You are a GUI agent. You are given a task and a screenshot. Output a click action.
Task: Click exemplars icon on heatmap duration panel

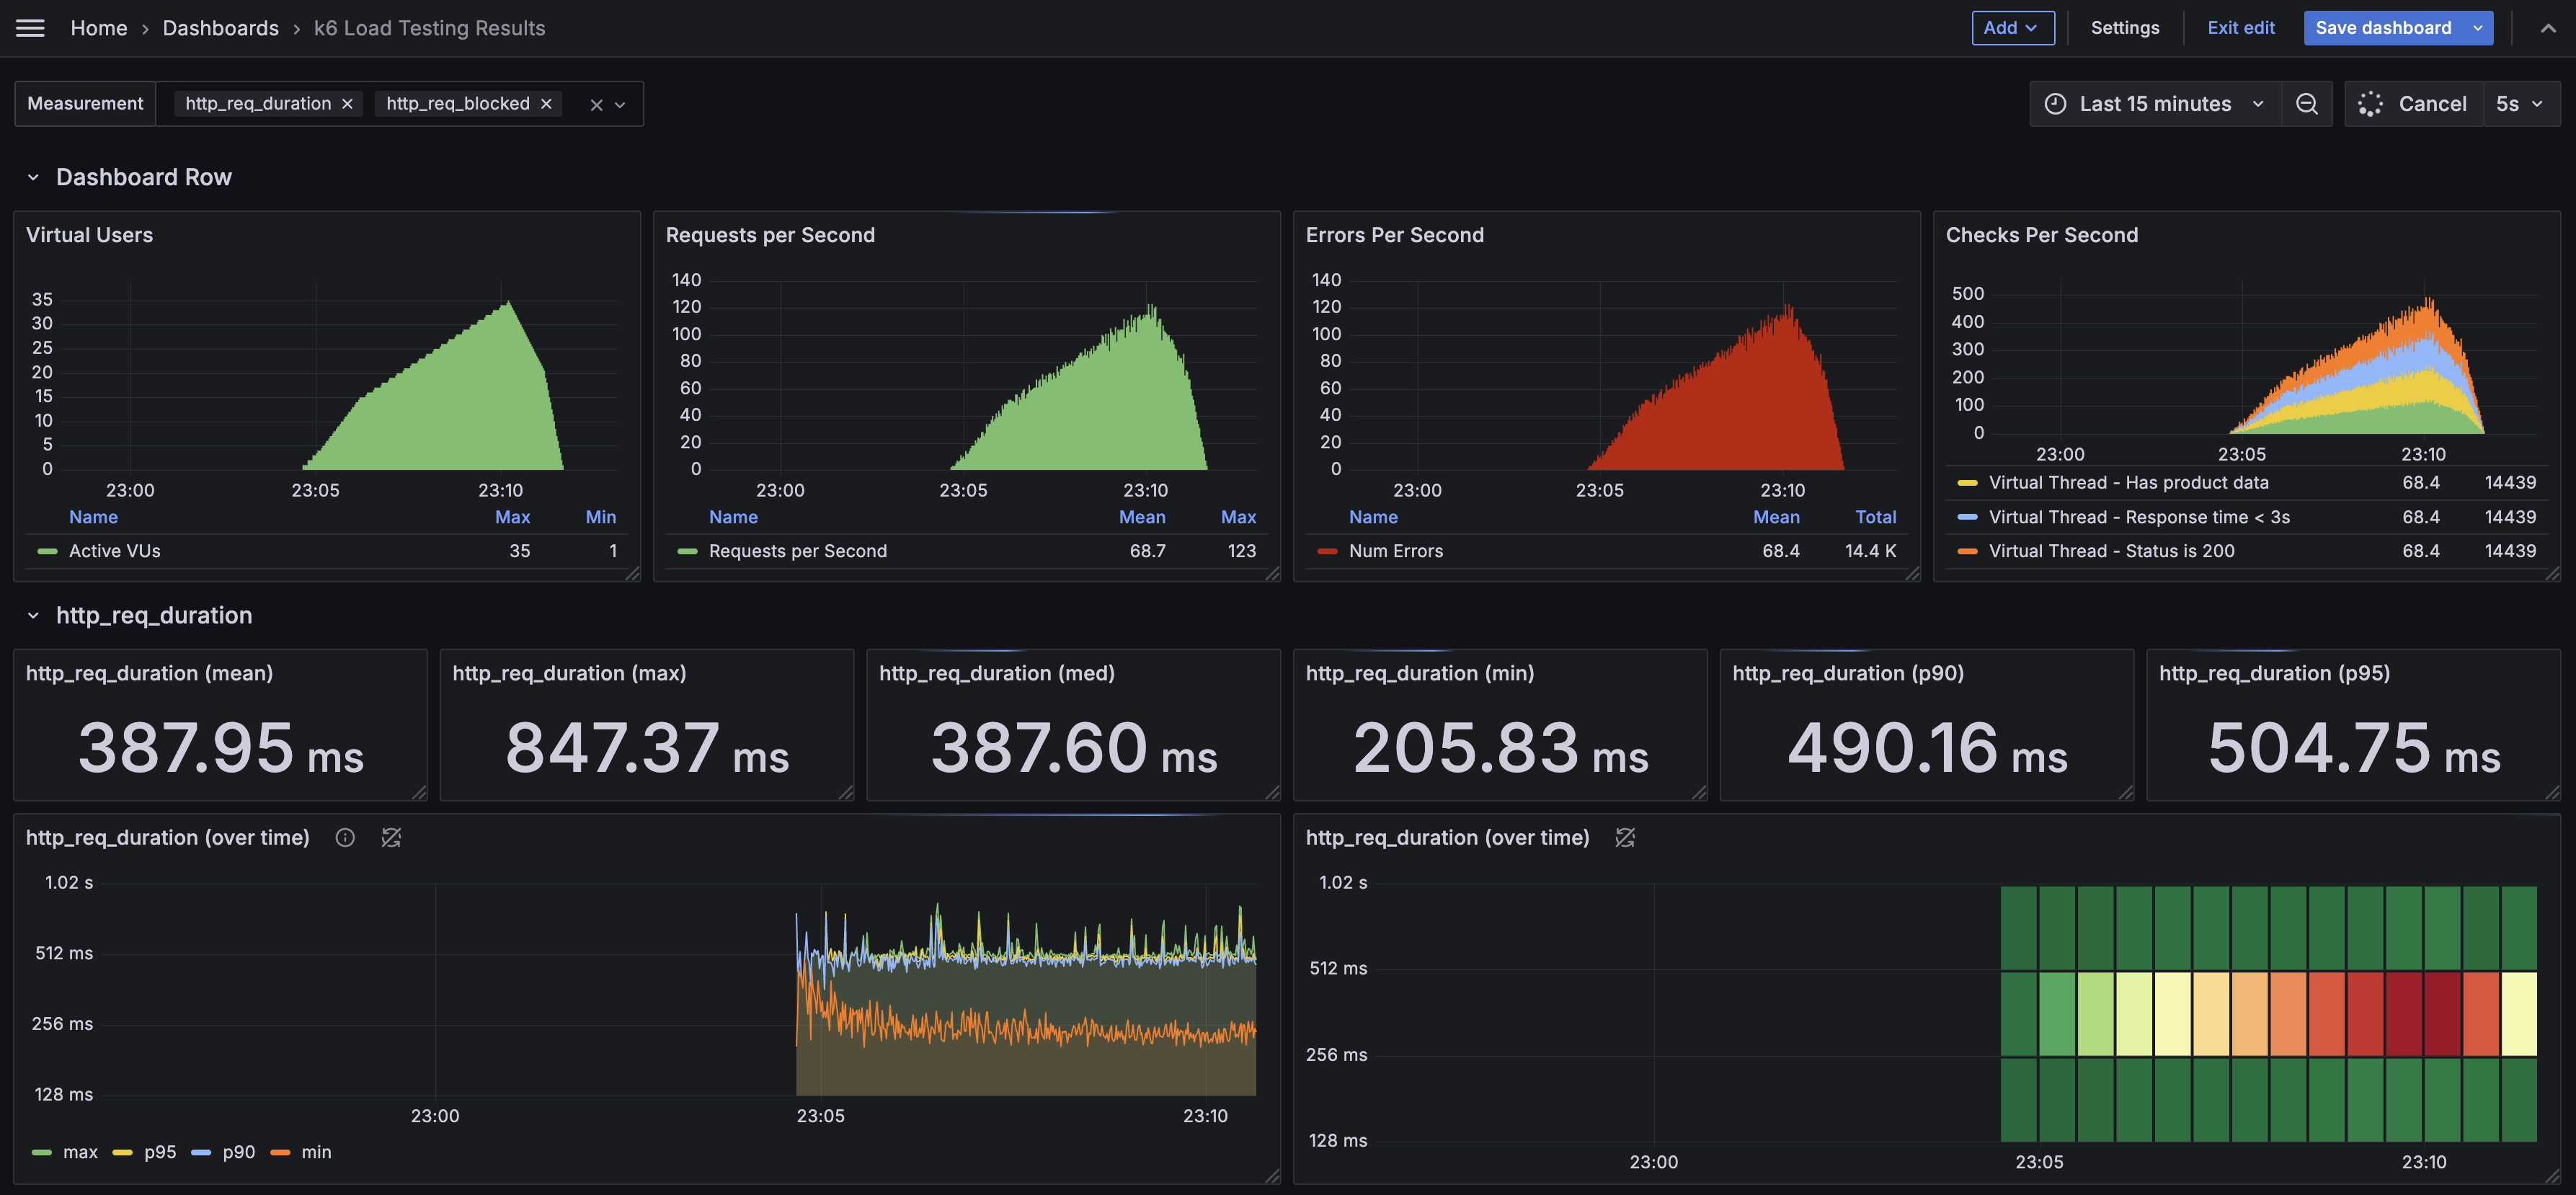(x=1625, y=838)
